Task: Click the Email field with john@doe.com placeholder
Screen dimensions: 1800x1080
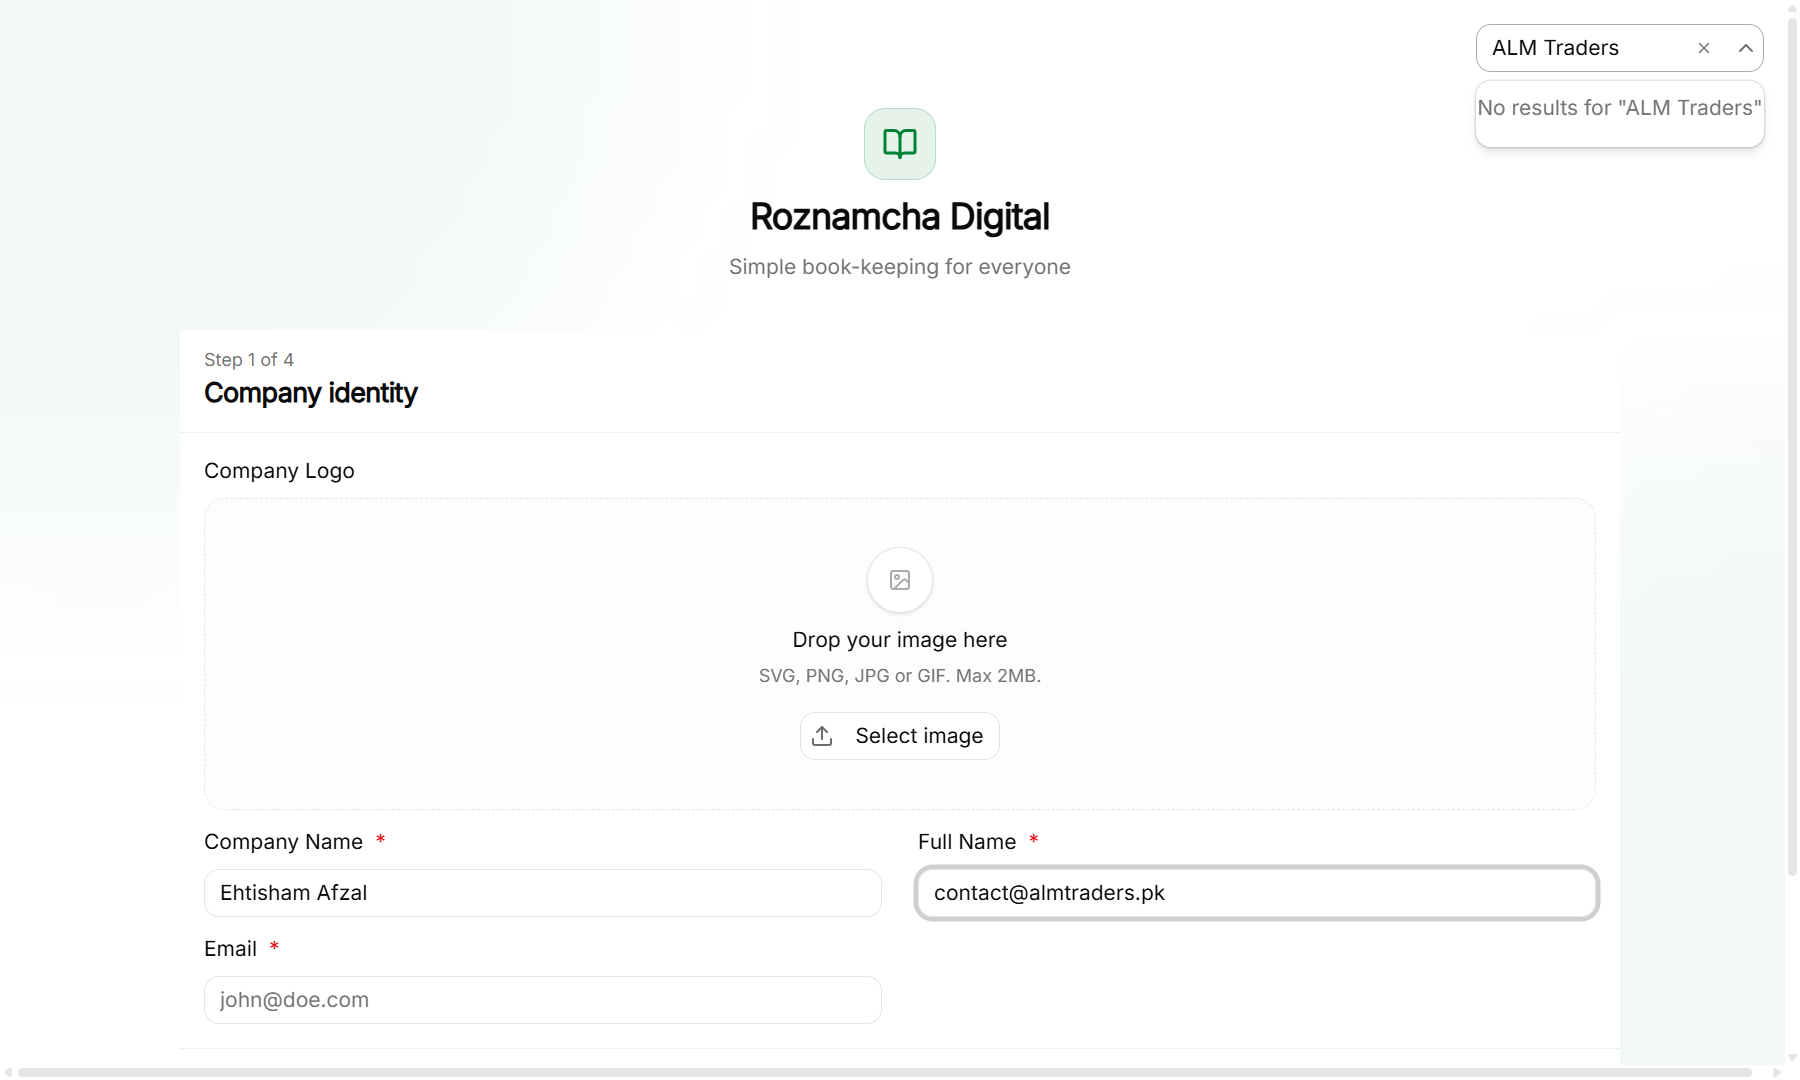Action: click(x=543, y=1000)
